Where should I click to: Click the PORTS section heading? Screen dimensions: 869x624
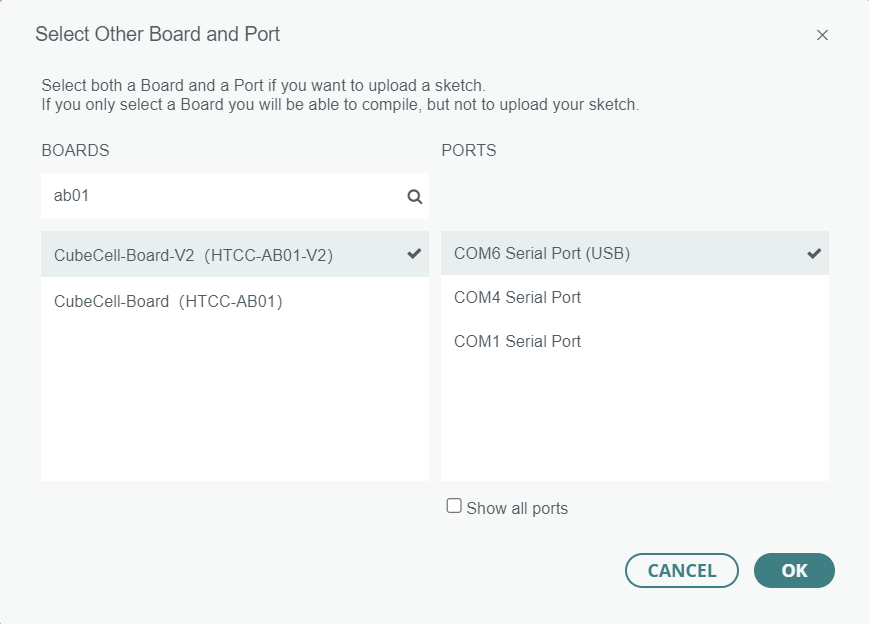pos(469,151)
